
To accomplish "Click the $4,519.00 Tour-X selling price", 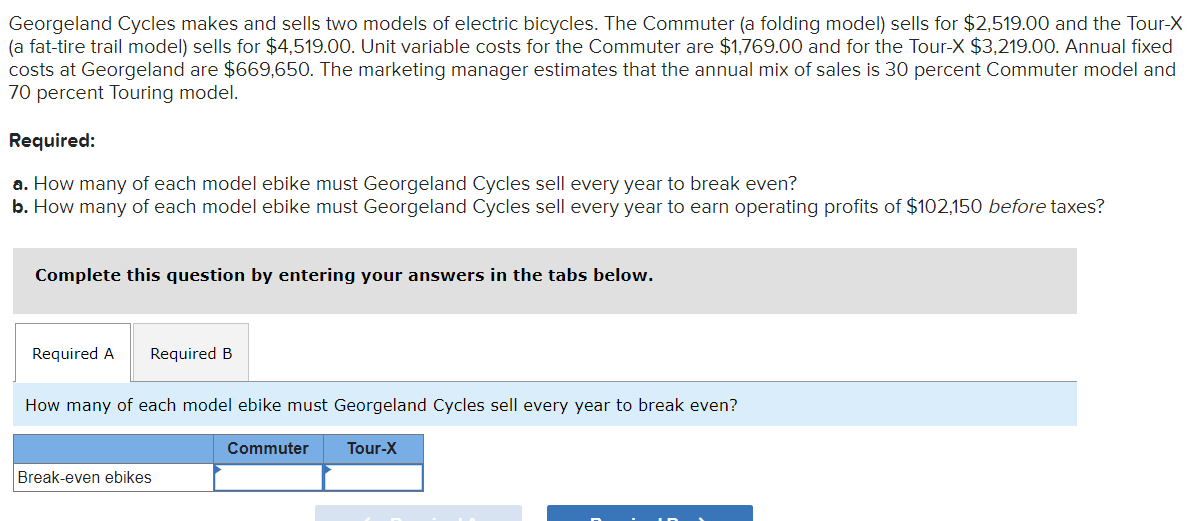I will pos(313,46).
